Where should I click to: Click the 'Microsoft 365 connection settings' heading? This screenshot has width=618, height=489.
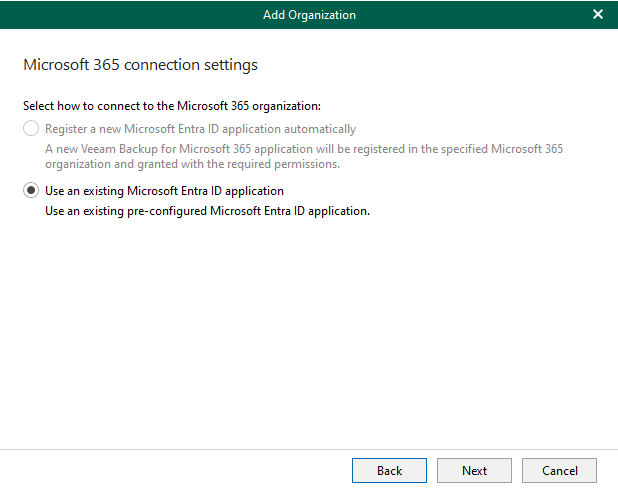140,65
